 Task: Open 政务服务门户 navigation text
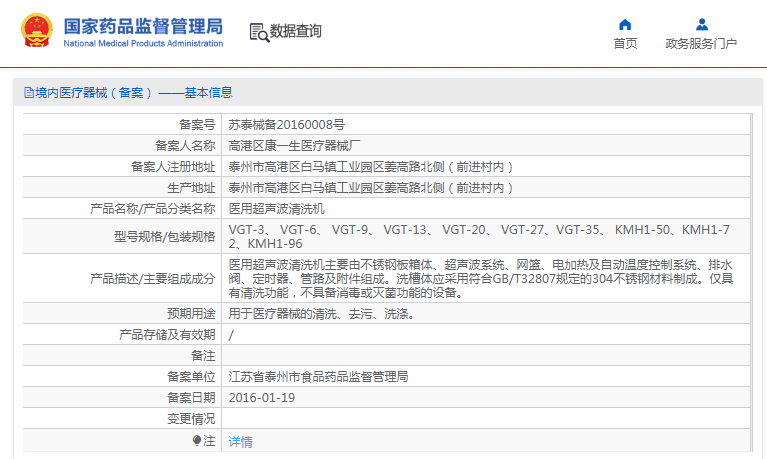701,44
